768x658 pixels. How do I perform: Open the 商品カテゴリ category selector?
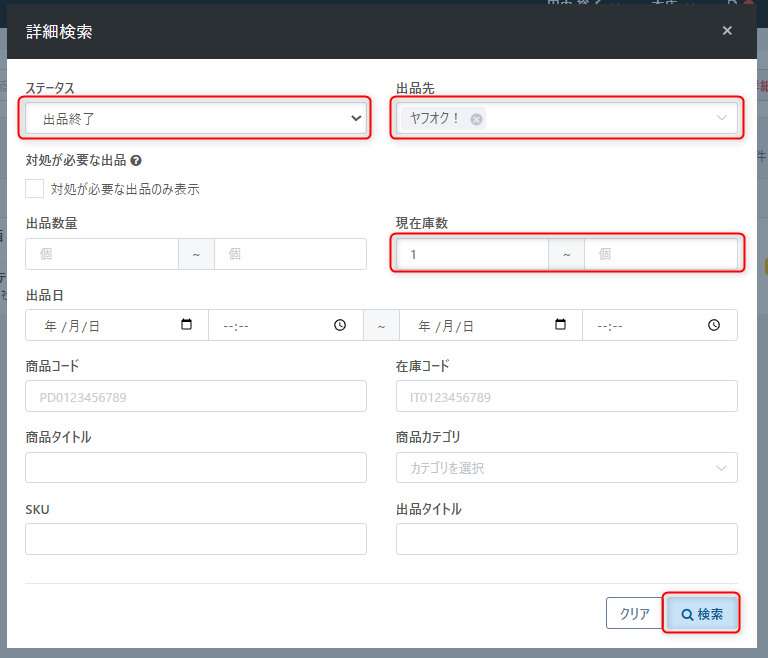click(x=567, y=467)
